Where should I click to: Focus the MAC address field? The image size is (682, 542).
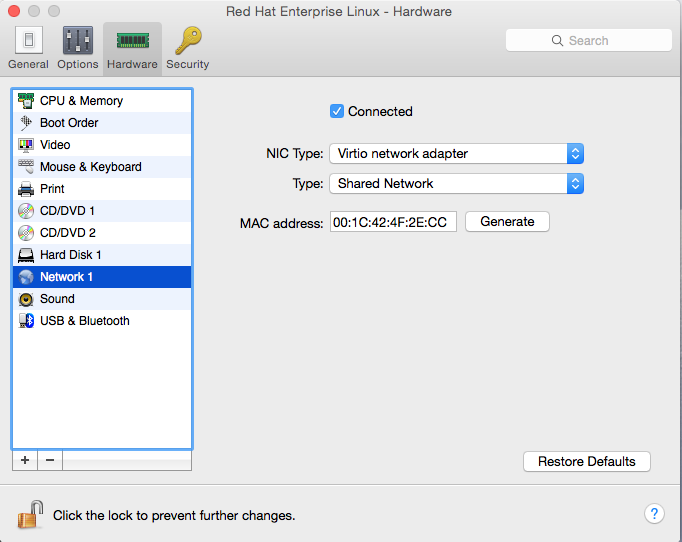pyautogui.click(x=393, y=222)
